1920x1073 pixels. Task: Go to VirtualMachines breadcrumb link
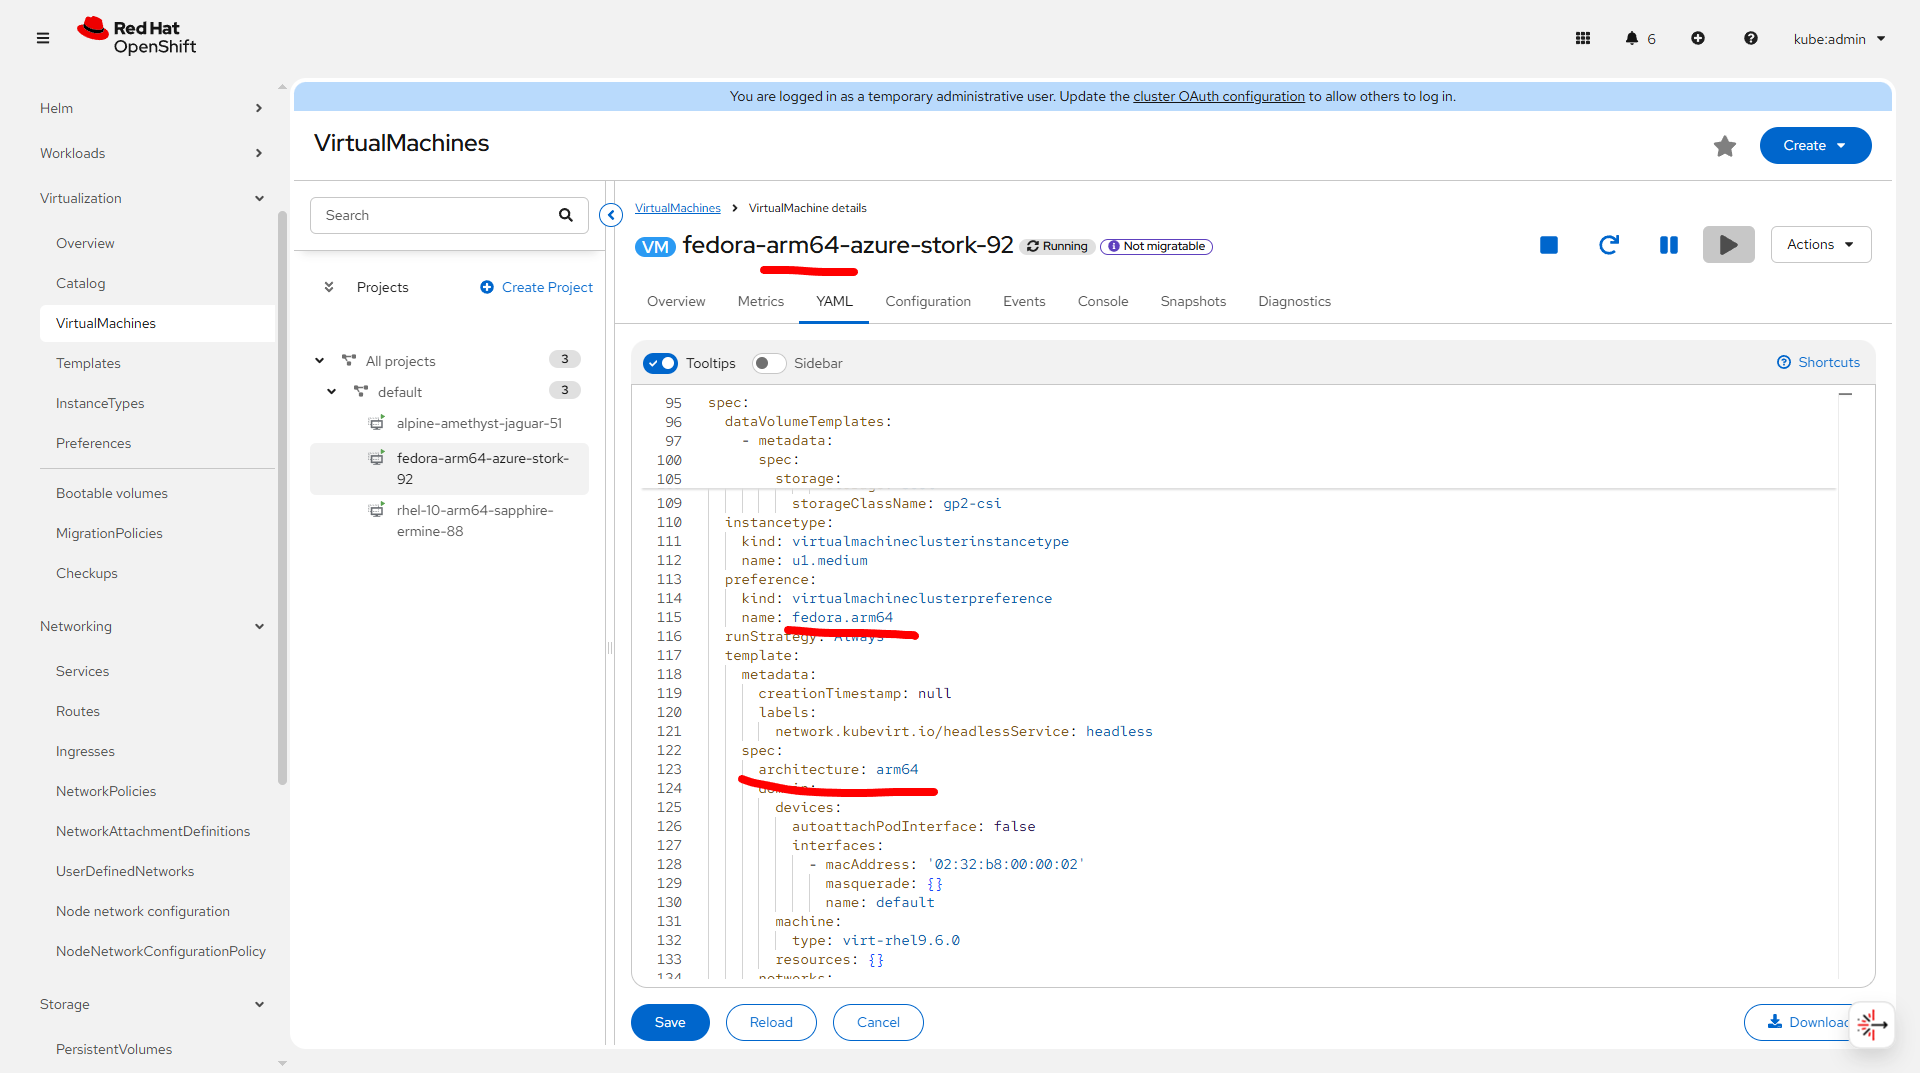(x=678, y=208)
